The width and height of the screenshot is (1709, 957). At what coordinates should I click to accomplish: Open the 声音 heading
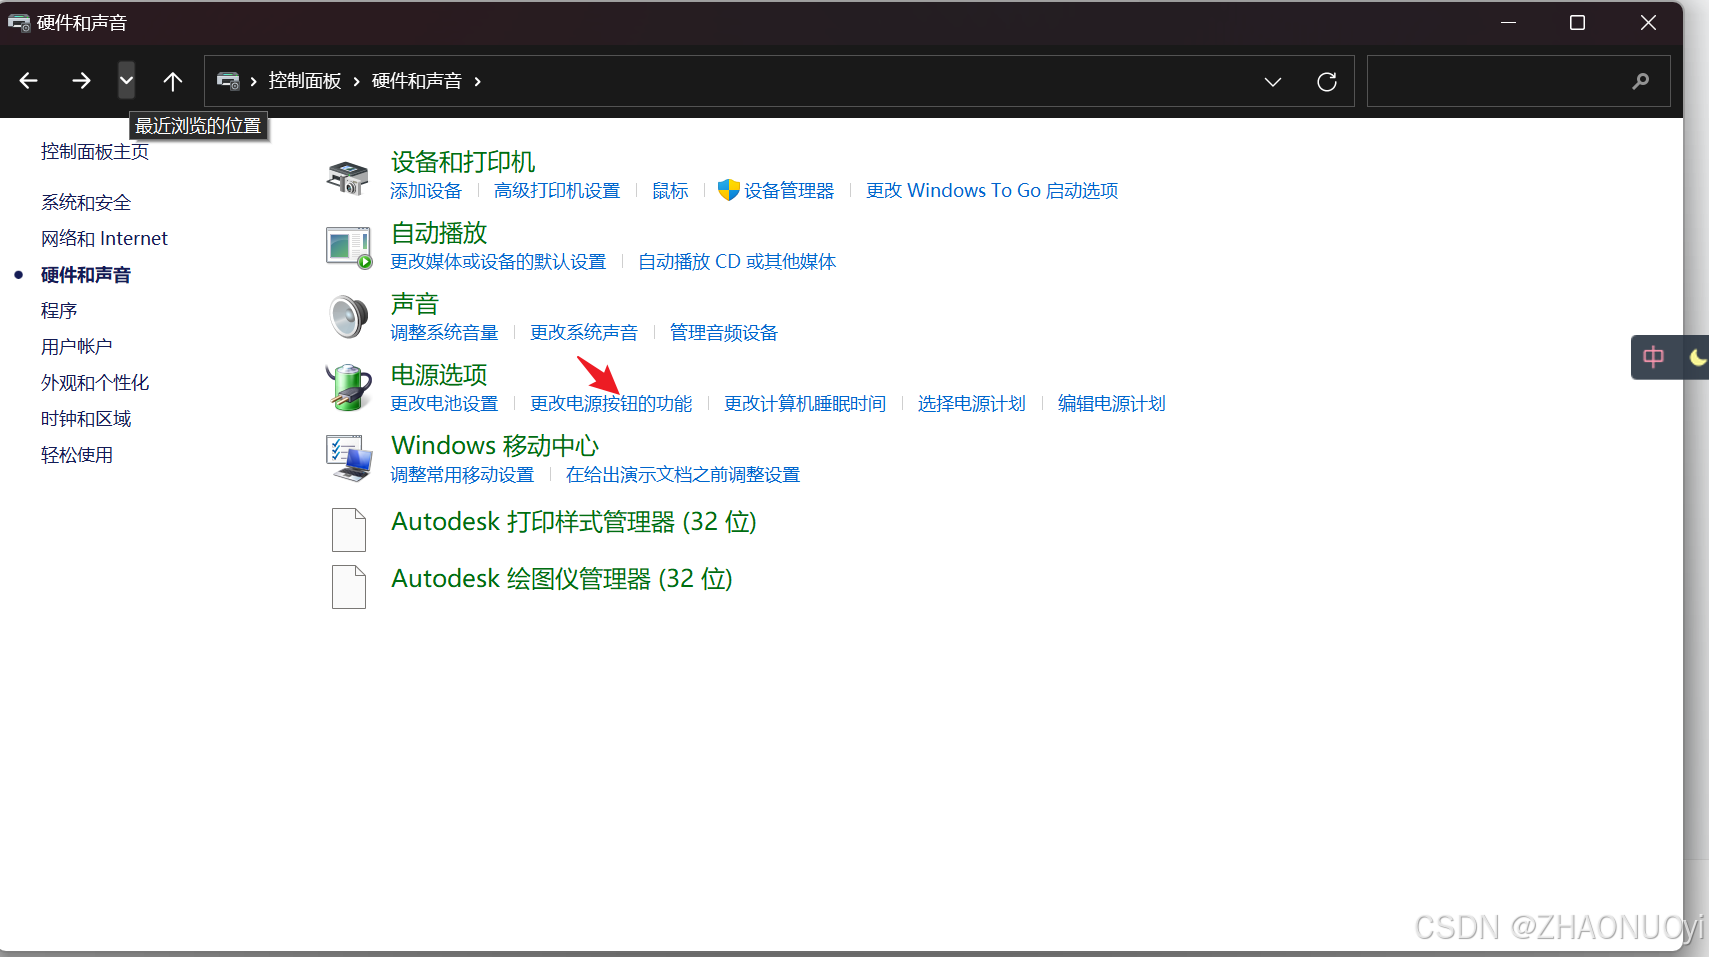415,304
